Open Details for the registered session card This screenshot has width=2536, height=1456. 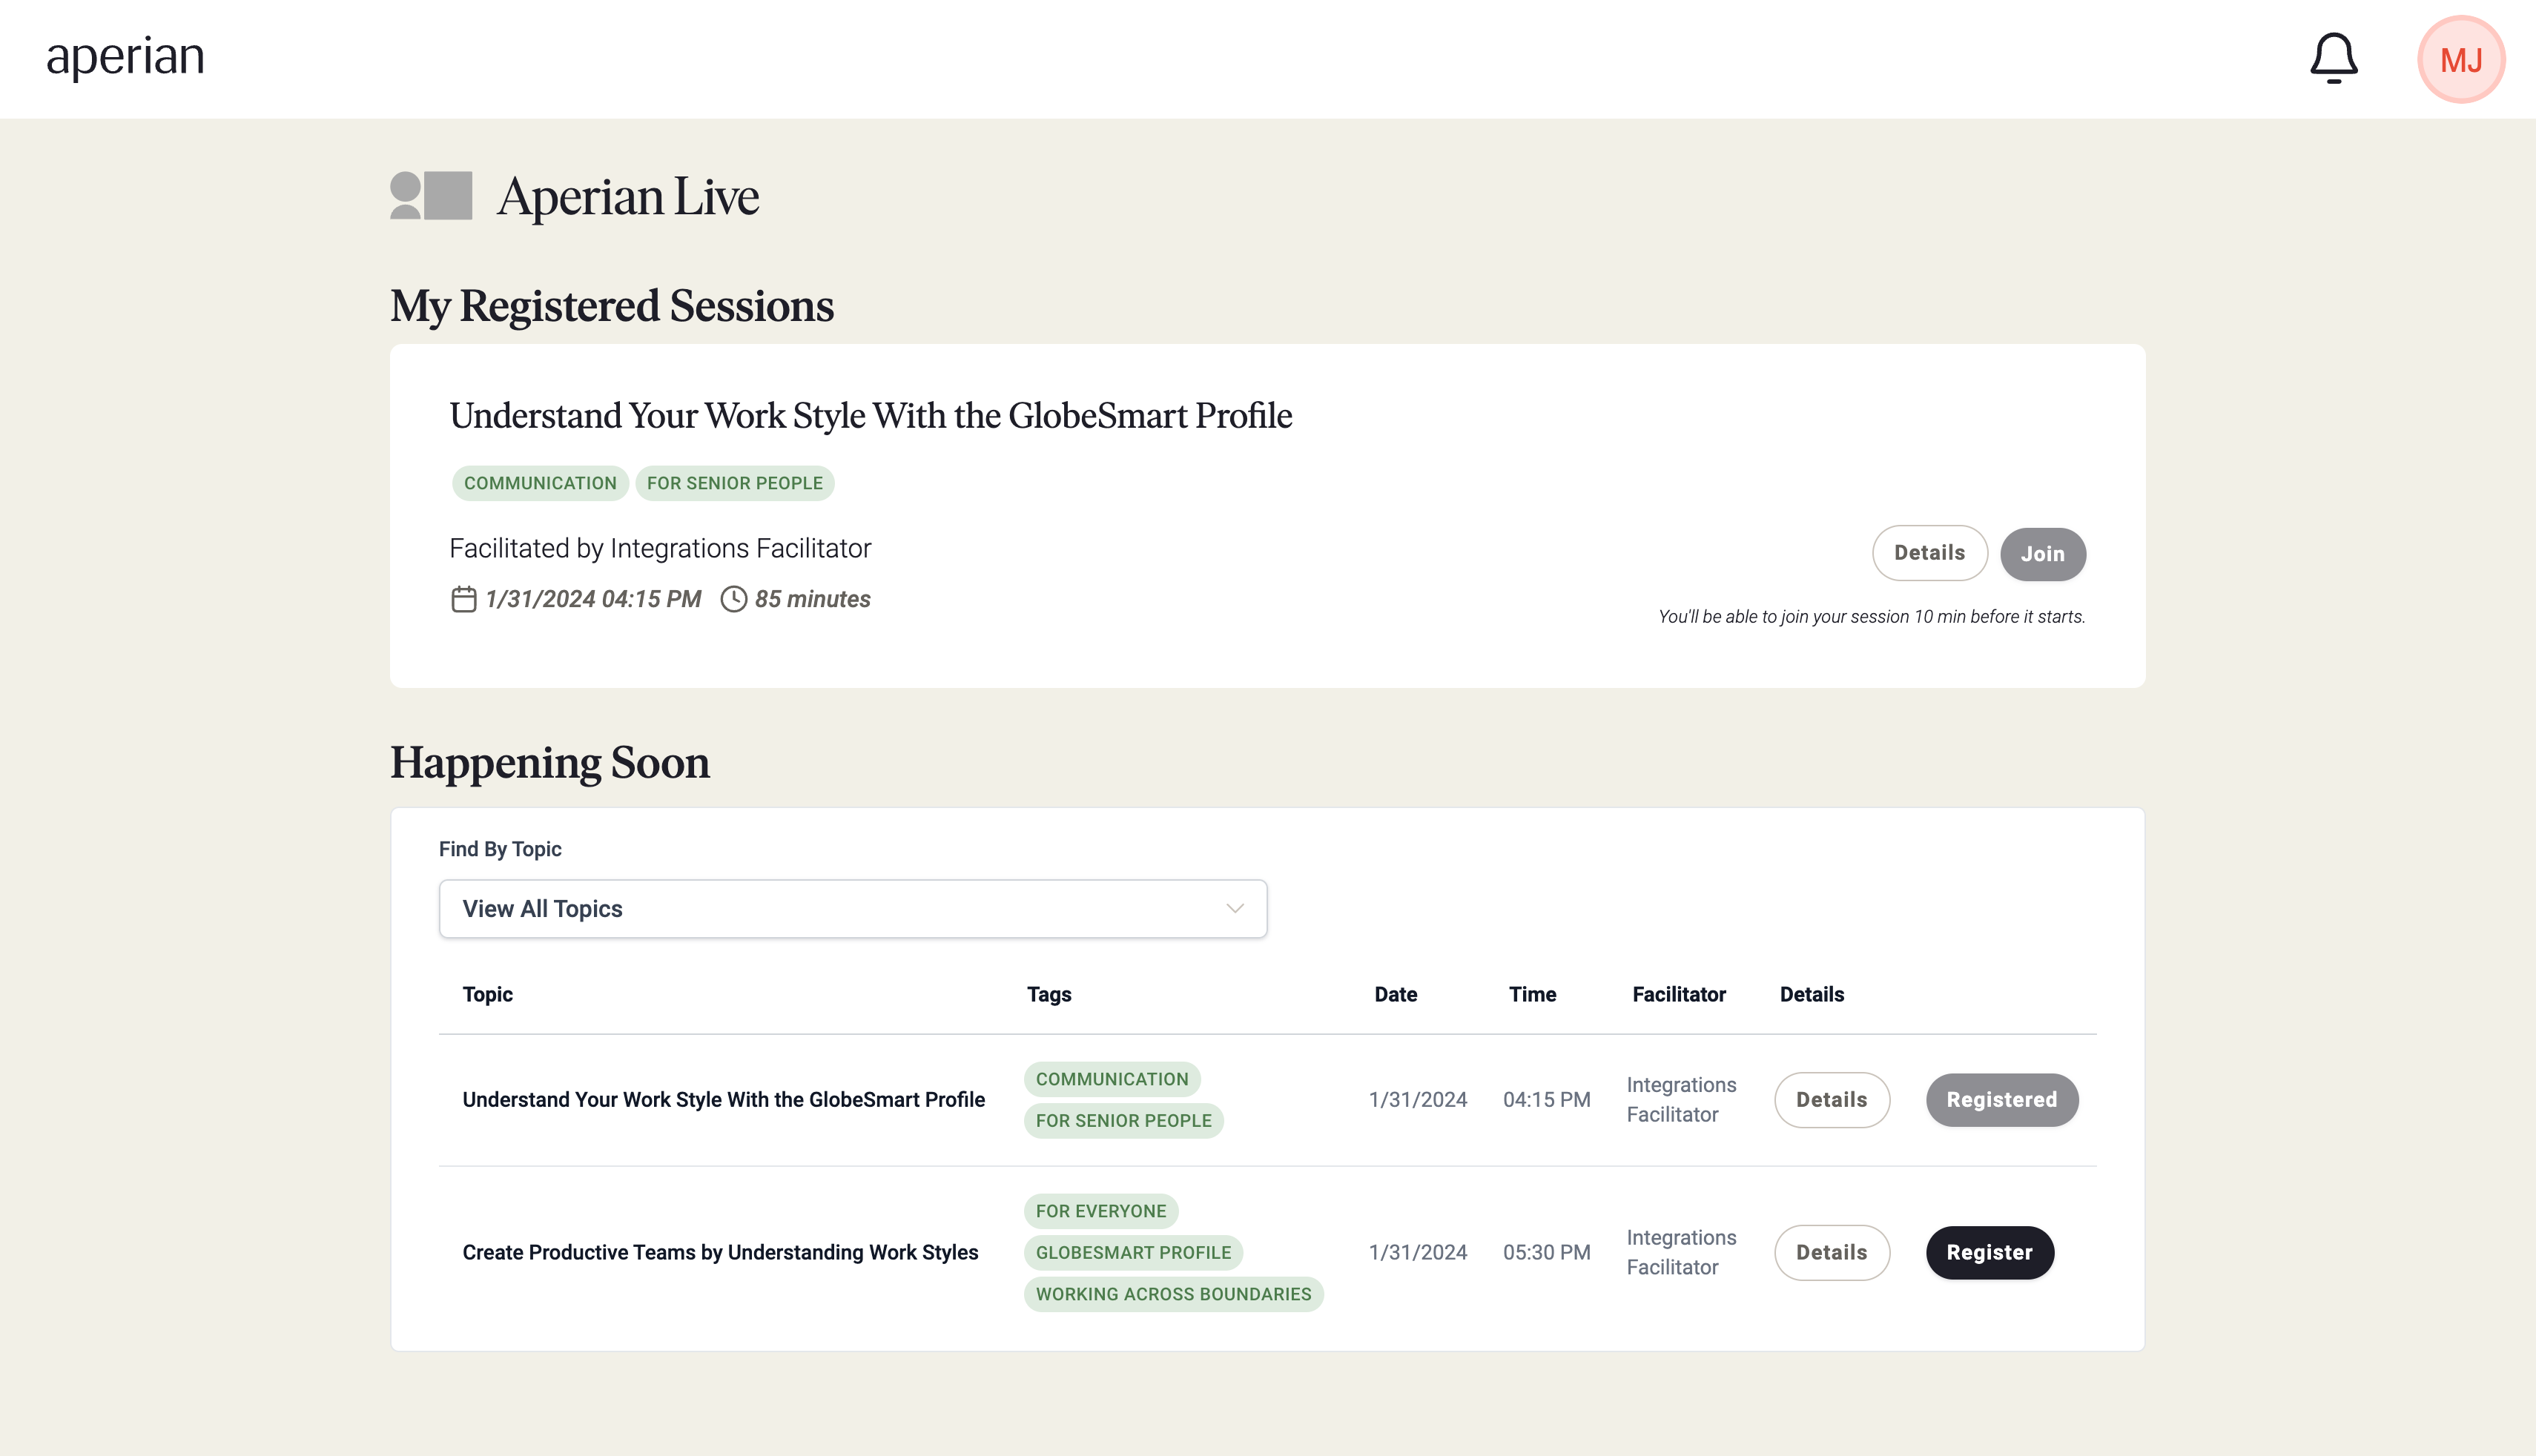[1929, 553]
